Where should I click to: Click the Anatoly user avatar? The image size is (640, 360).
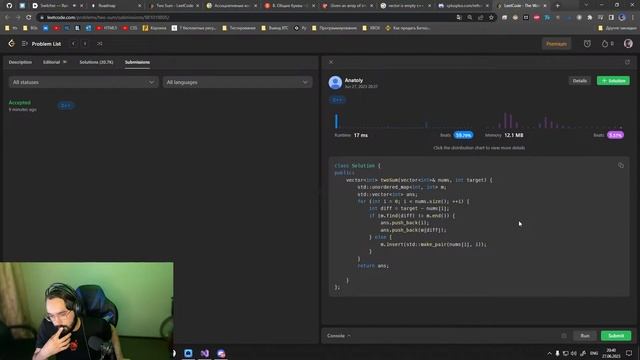pos(335,82)
